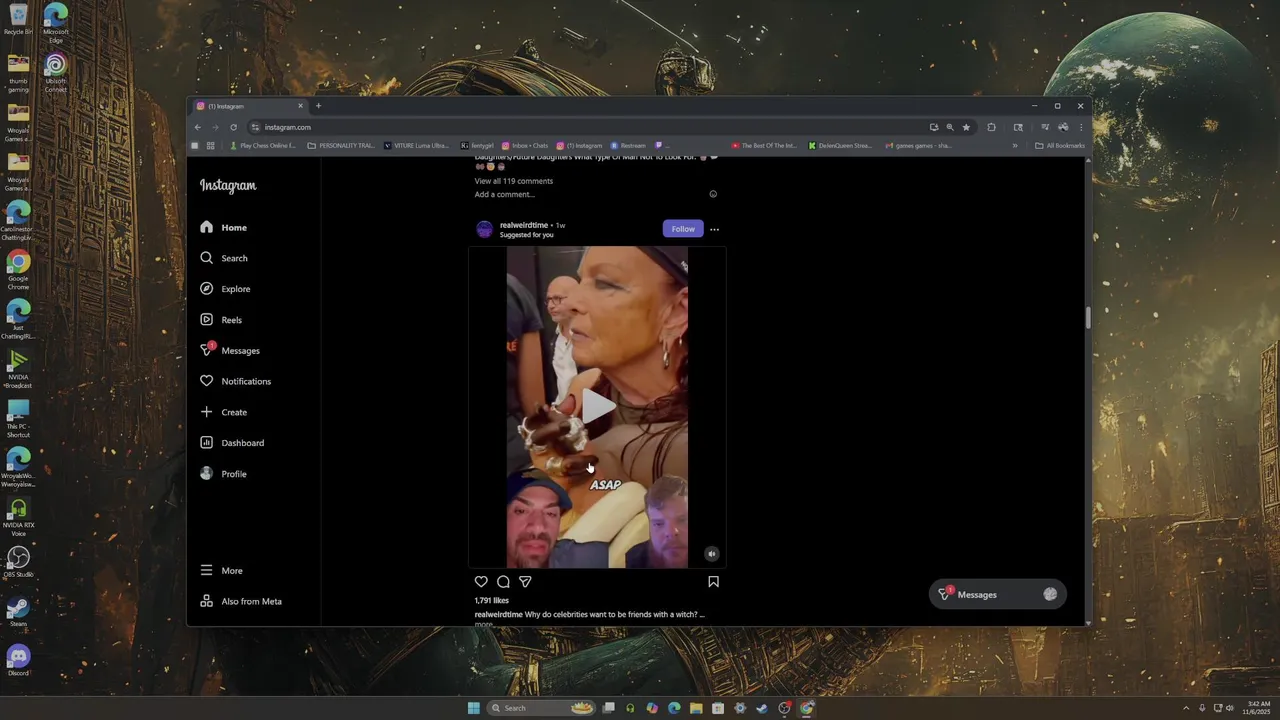Open the Recycle Bin
The width and height of the screenshot is (1280, 720).
(18, 20)
